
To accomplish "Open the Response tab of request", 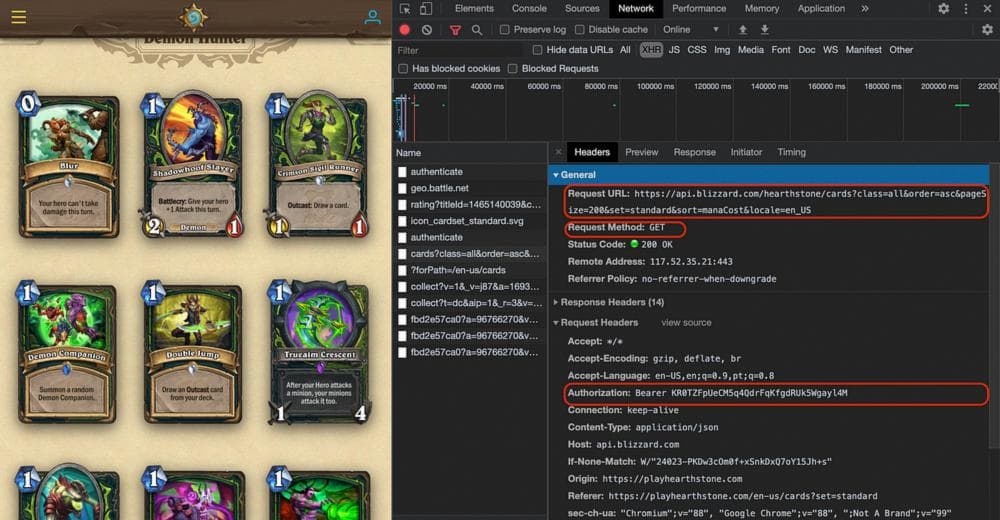I will click(695, 152).
